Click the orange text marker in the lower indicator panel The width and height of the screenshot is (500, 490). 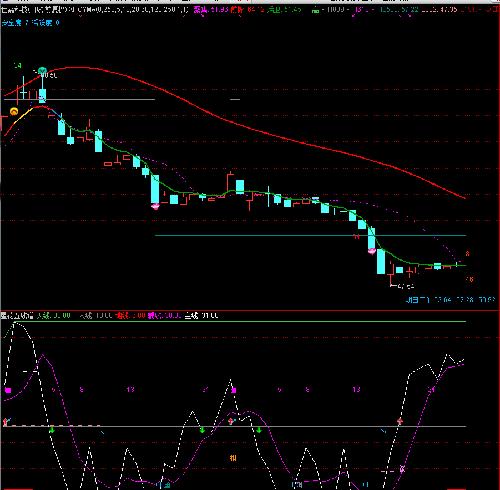[x=233, y=458]
